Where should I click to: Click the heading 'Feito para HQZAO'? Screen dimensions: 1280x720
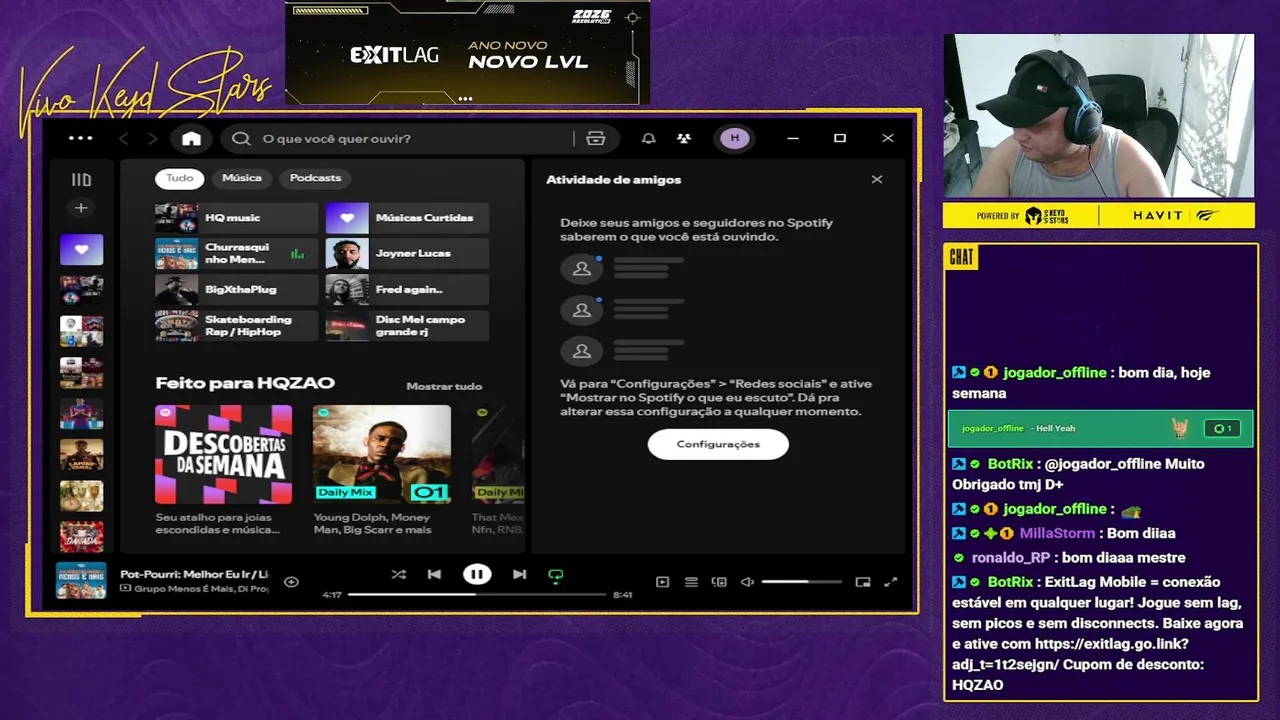point(245,383)
